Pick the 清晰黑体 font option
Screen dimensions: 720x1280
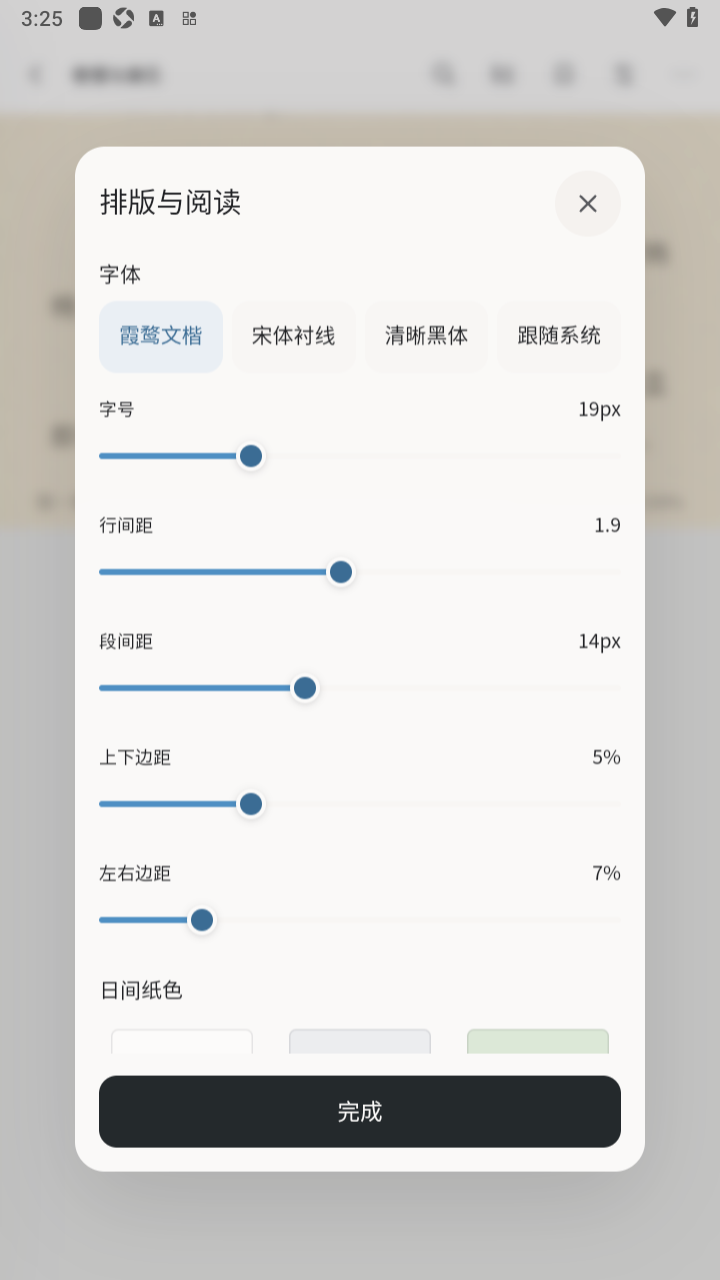426,336
